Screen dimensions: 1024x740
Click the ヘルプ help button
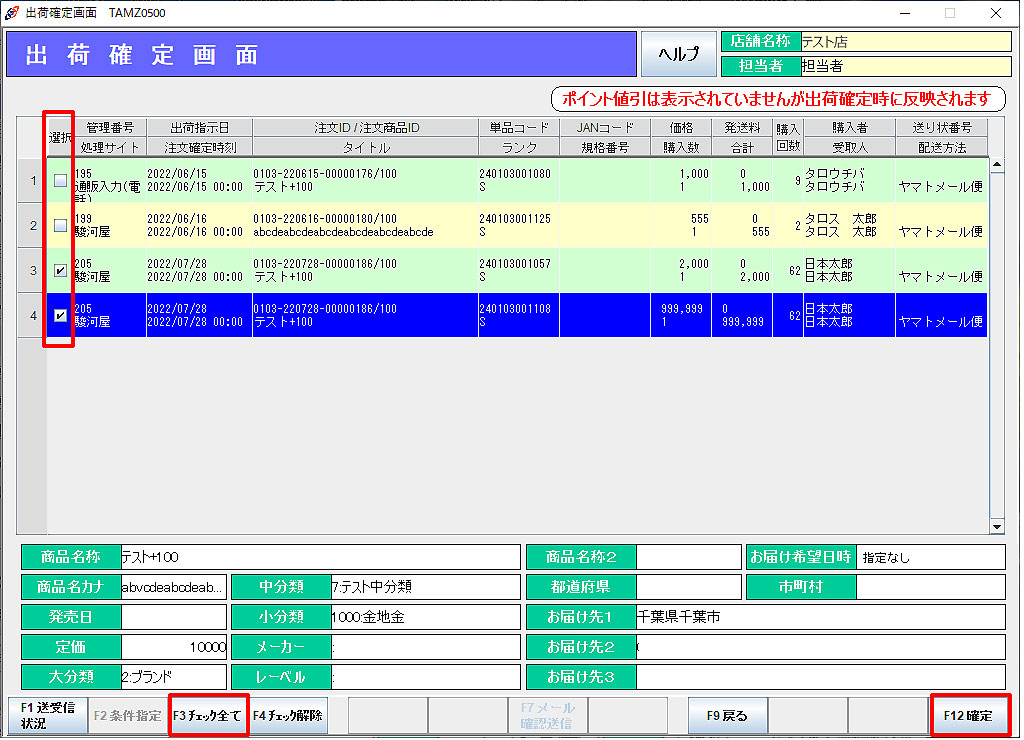click(678, 54)
